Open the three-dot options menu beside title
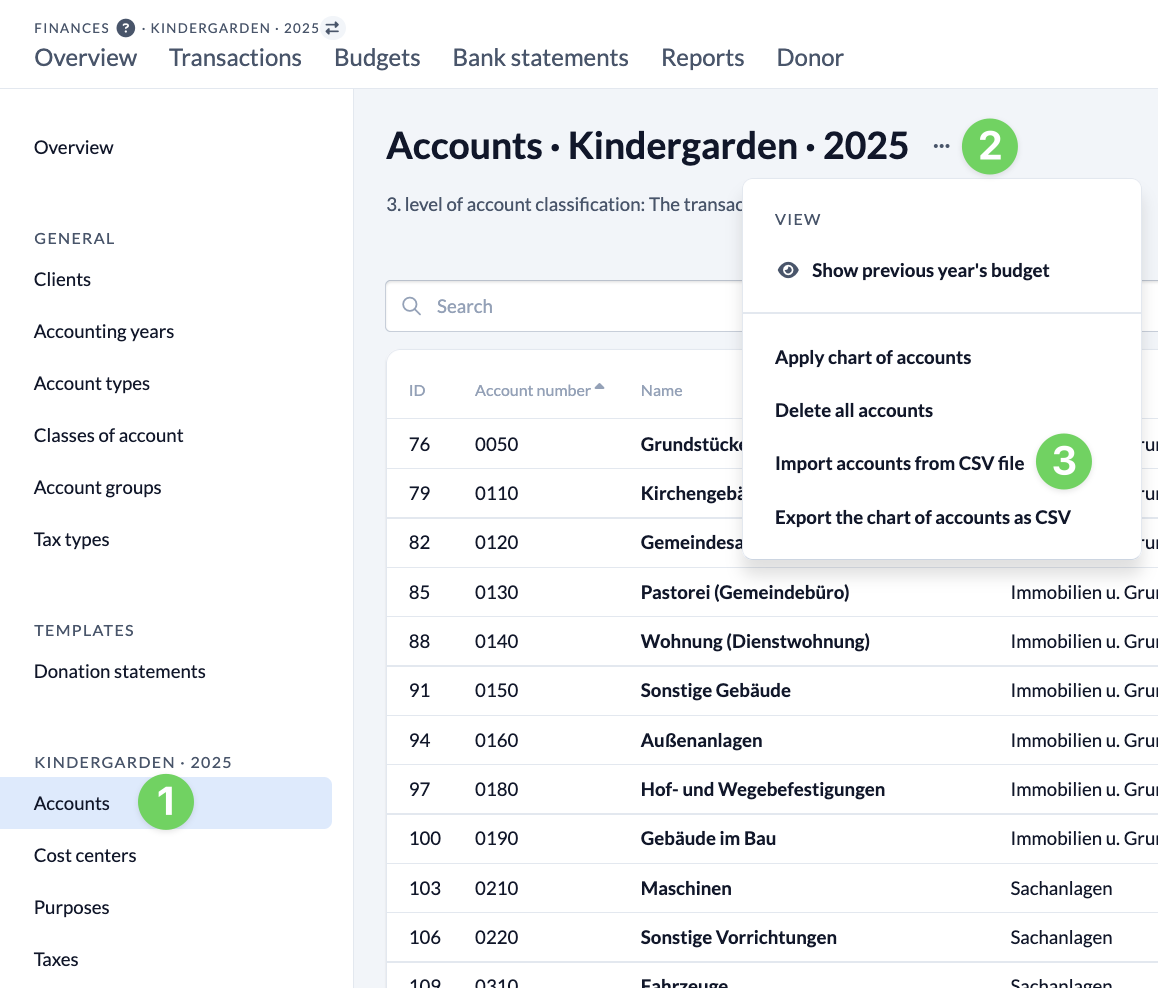The image size is (1158, 988). coord(941,146)
